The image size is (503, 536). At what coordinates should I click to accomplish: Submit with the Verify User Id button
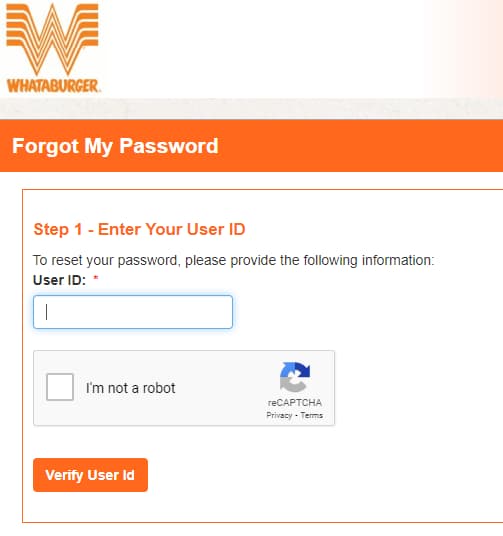click(x=90, y=475)
